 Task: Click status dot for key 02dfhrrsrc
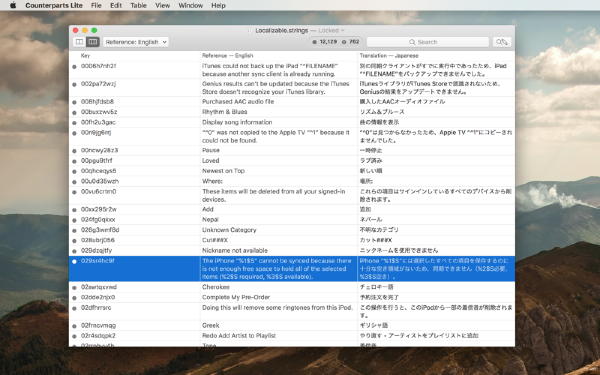click(74, 308)
